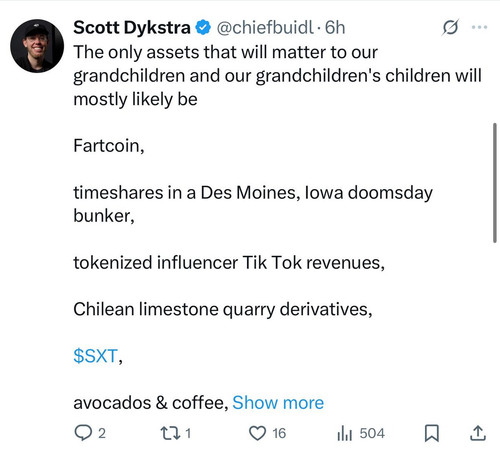Open the reply comment icon
This screenshot has width=500, height=456.
click(x=83, y=433)
